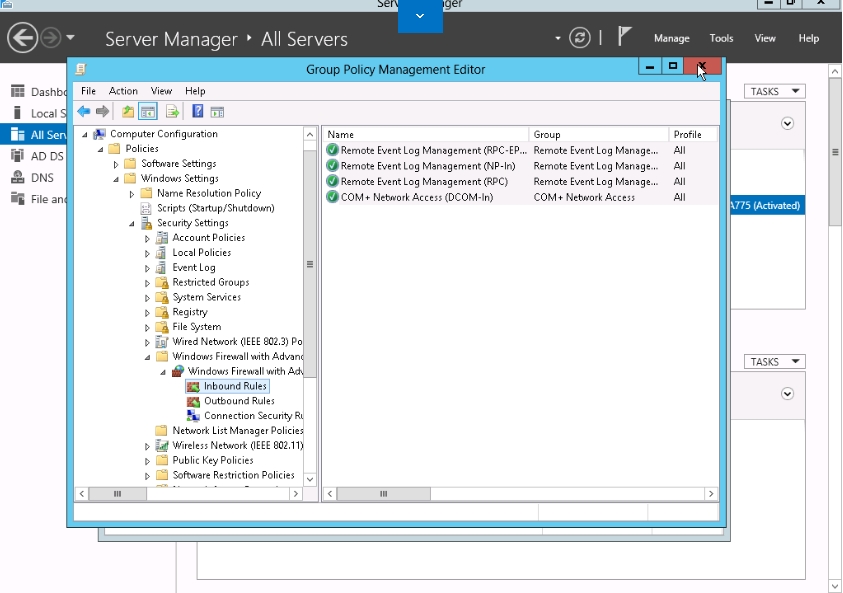Screen dimensions: 843x593
Task: Expand the Software Settings folder
Action: (x=116, y=164)
